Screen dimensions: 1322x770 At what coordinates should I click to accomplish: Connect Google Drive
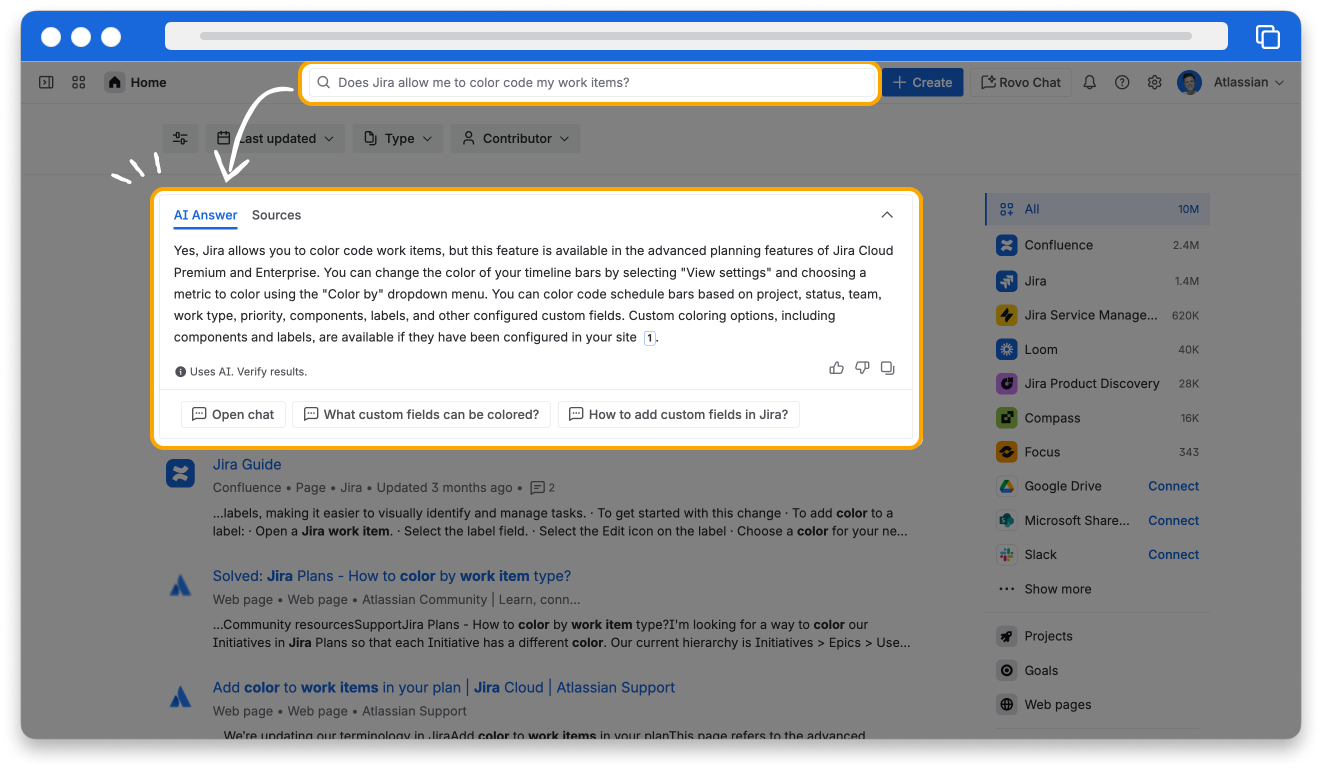click(1173, 486)
